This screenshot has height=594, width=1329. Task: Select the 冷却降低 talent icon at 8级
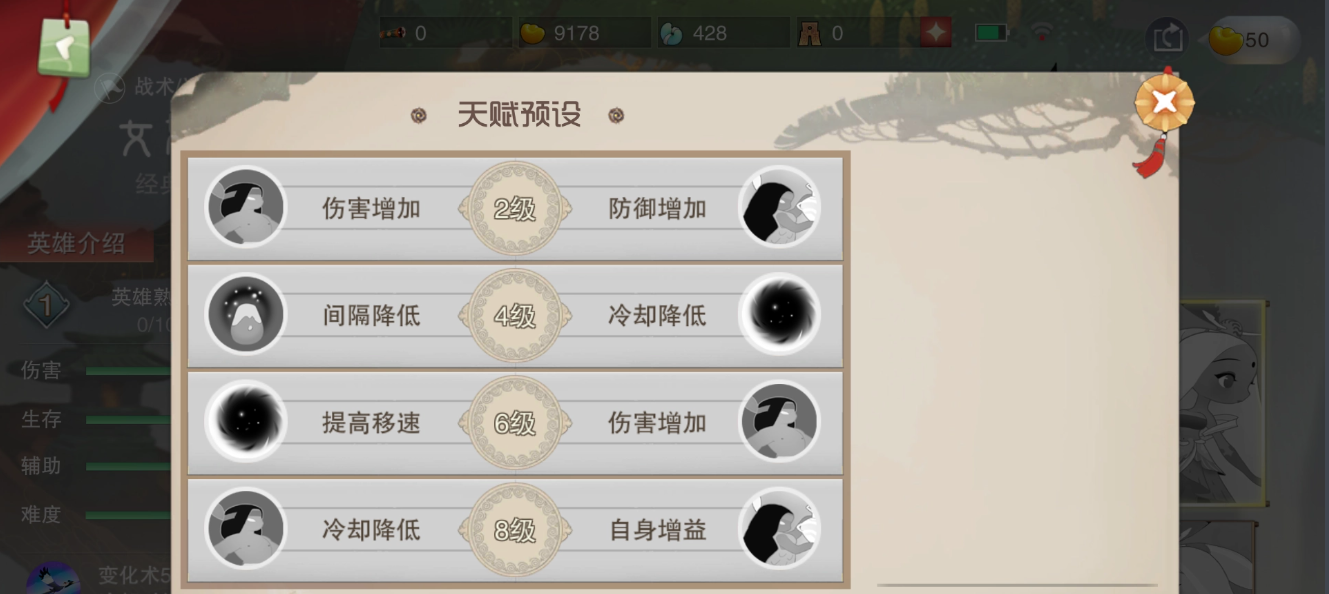[246, 529]
